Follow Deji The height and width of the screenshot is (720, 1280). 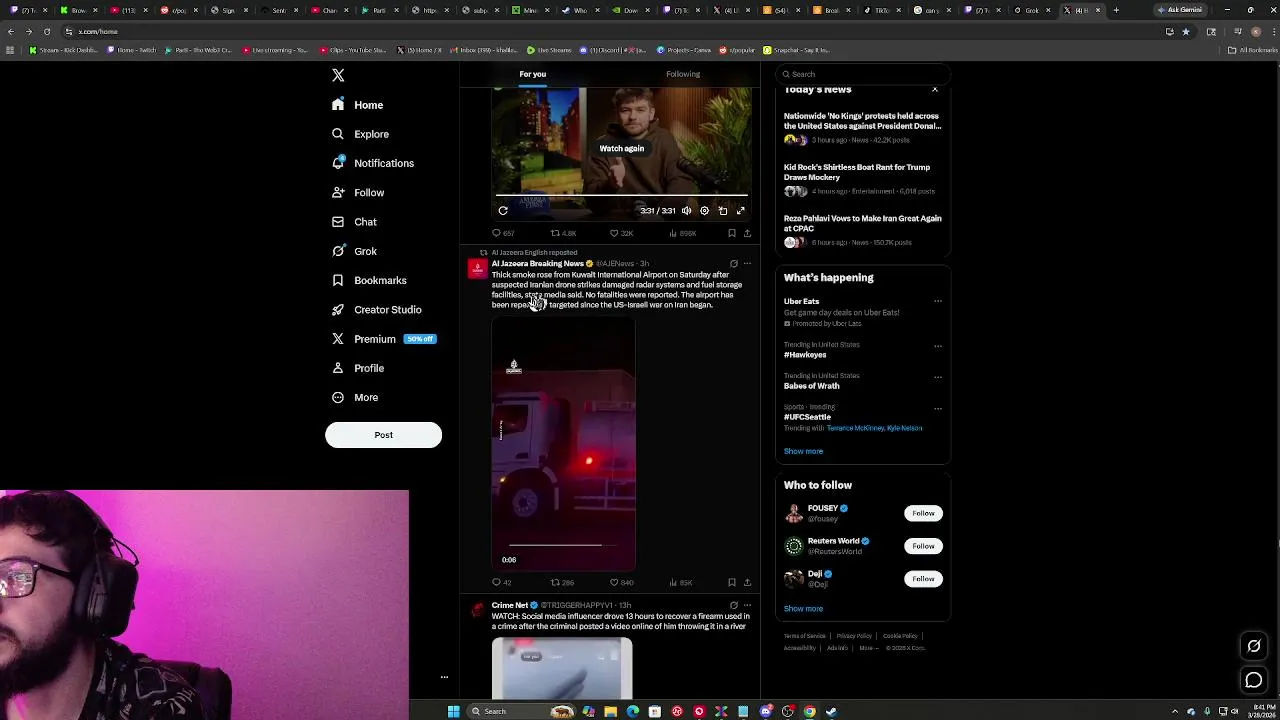pyautogui.click(x=923, y=579)
